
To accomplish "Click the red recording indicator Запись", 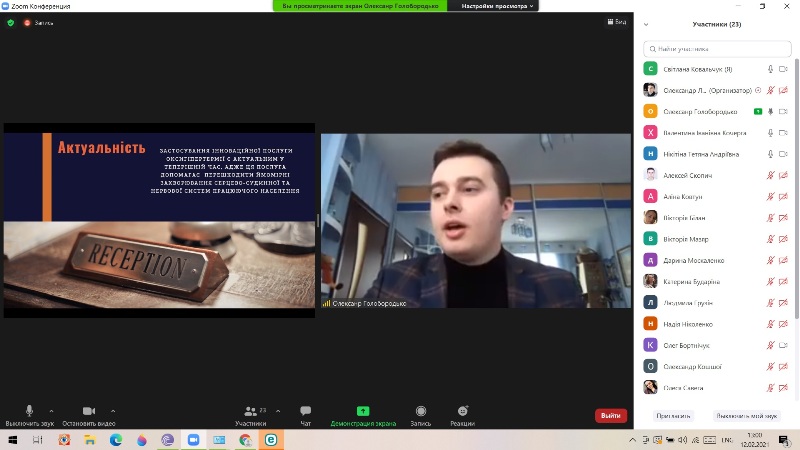I will [x=38, y=23].
